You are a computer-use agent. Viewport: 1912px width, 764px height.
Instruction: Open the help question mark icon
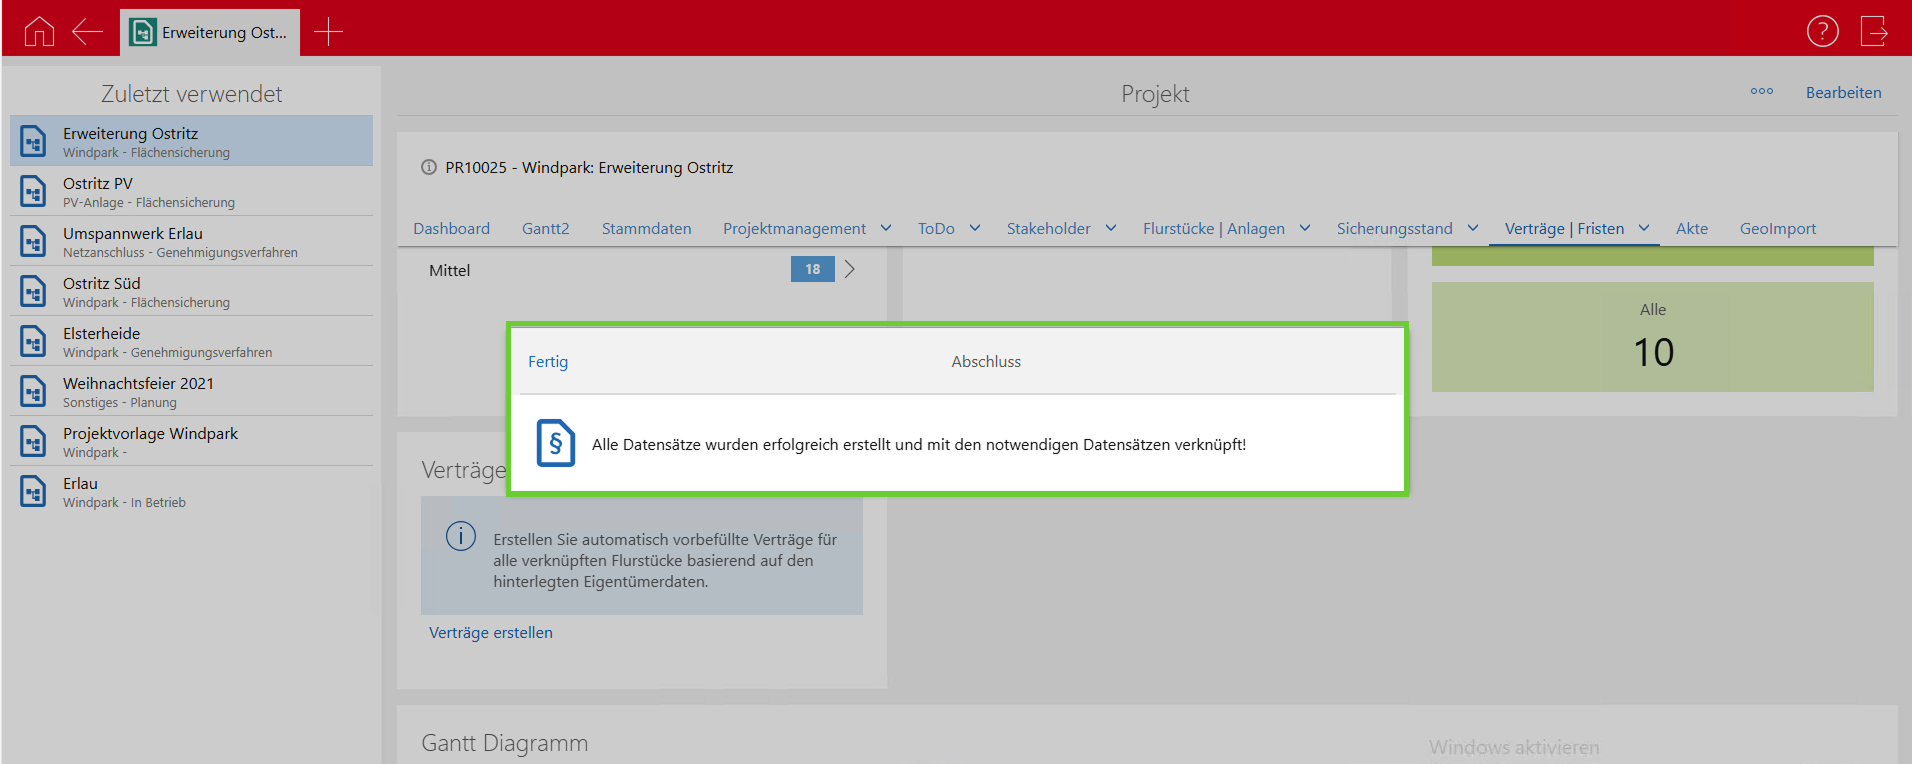click(x=1822, y=32)
